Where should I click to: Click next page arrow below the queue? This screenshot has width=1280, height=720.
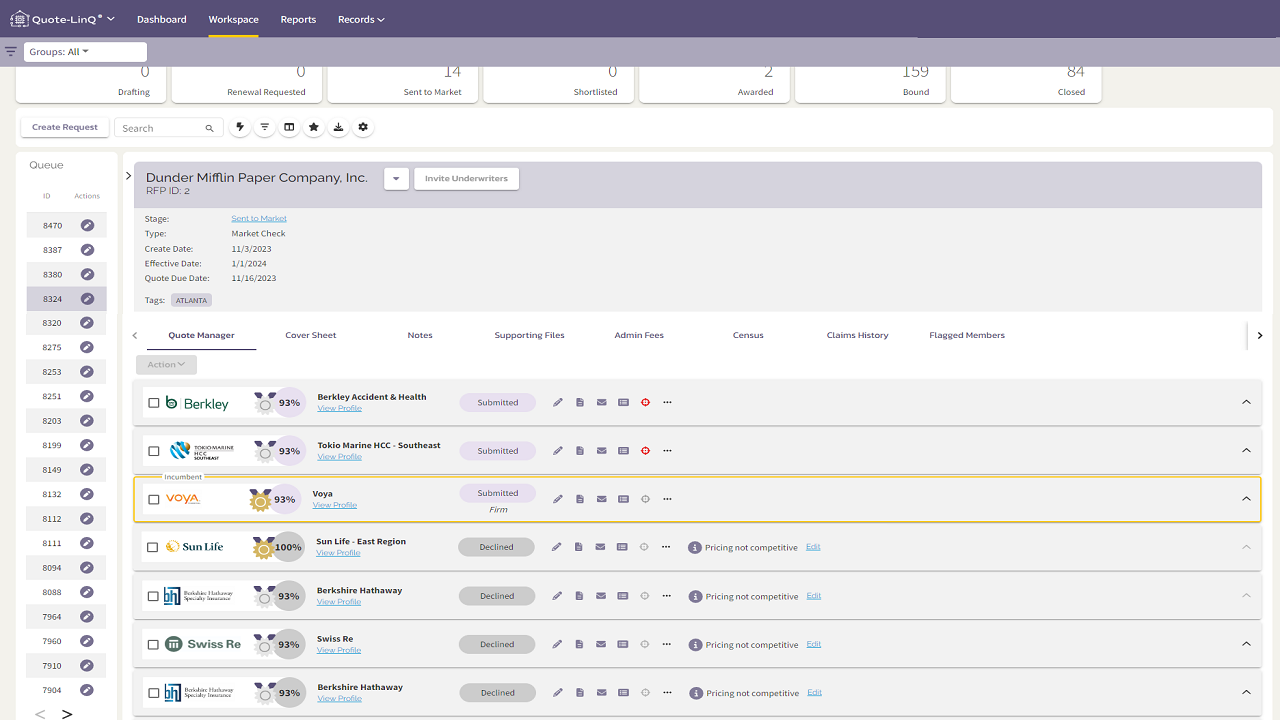pos(67,713)
